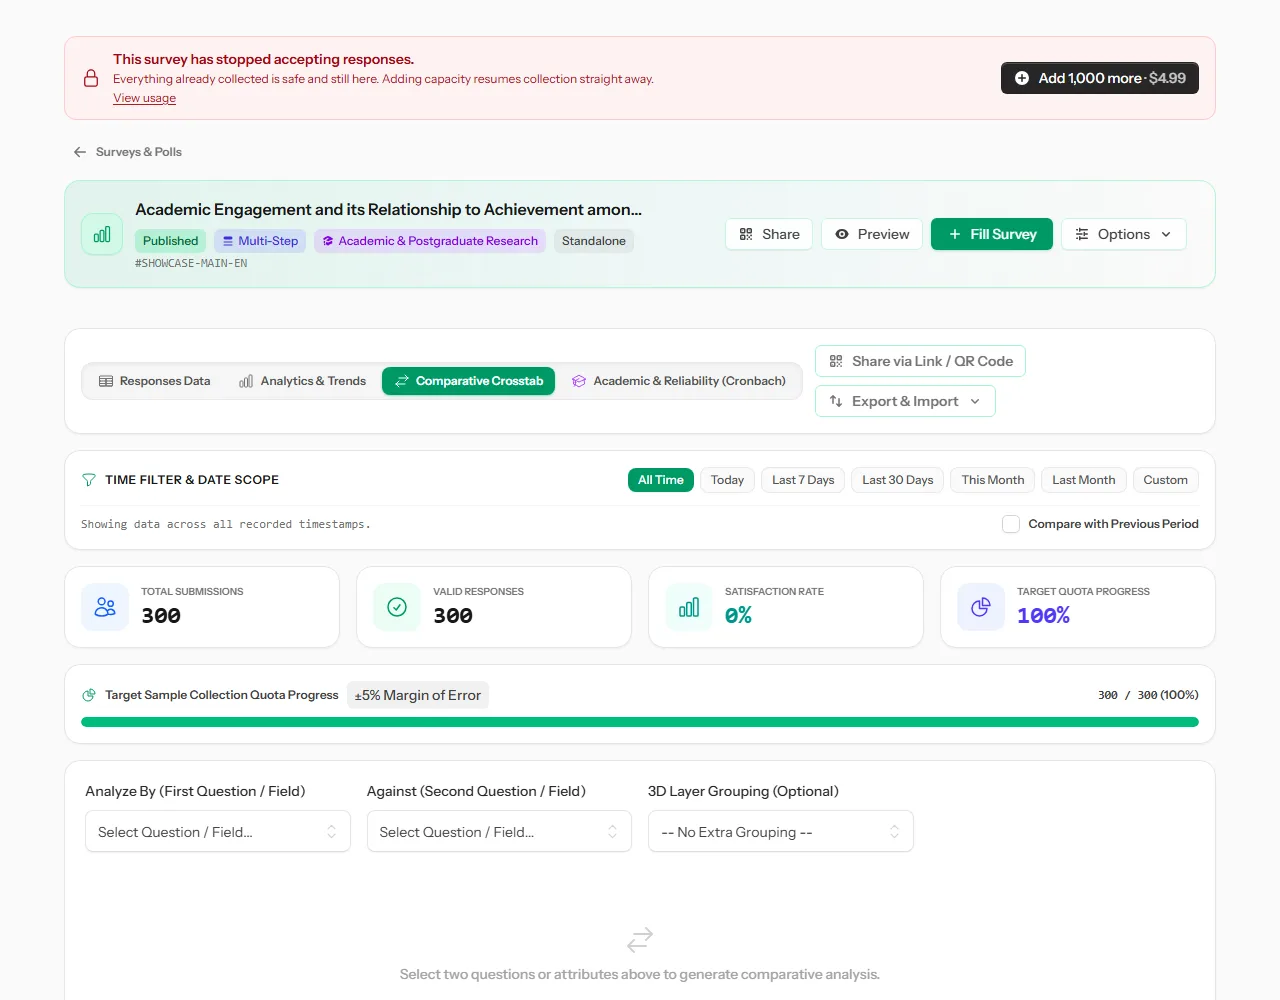This screenshot has height=1000, width=1280.
Task: Select the Comparative Crosstab tab
Action: point(468,381)
